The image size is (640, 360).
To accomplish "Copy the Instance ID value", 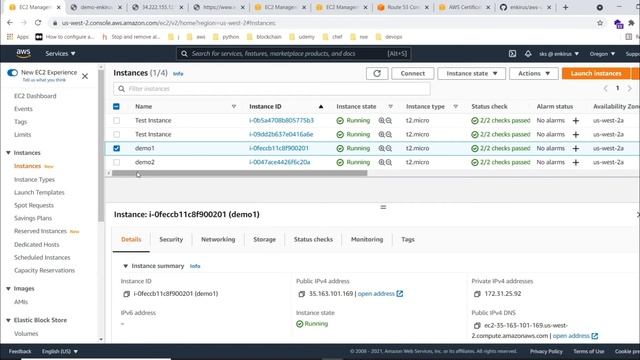I will [127, 294].
